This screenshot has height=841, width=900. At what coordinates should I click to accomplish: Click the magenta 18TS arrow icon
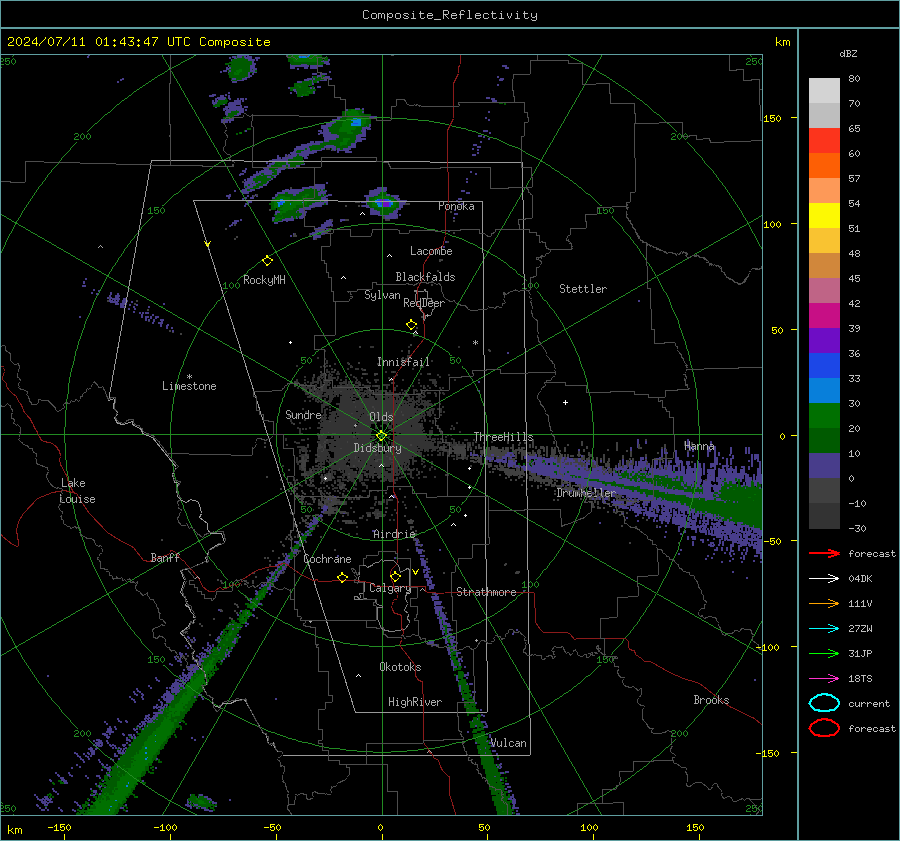824,679
